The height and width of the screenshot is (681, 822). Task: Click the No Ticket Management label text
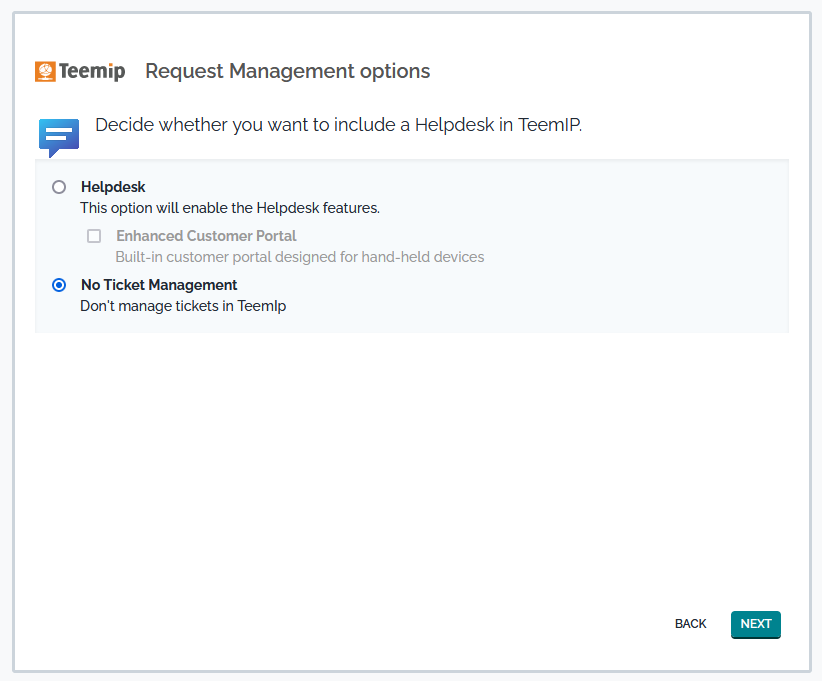159,285
